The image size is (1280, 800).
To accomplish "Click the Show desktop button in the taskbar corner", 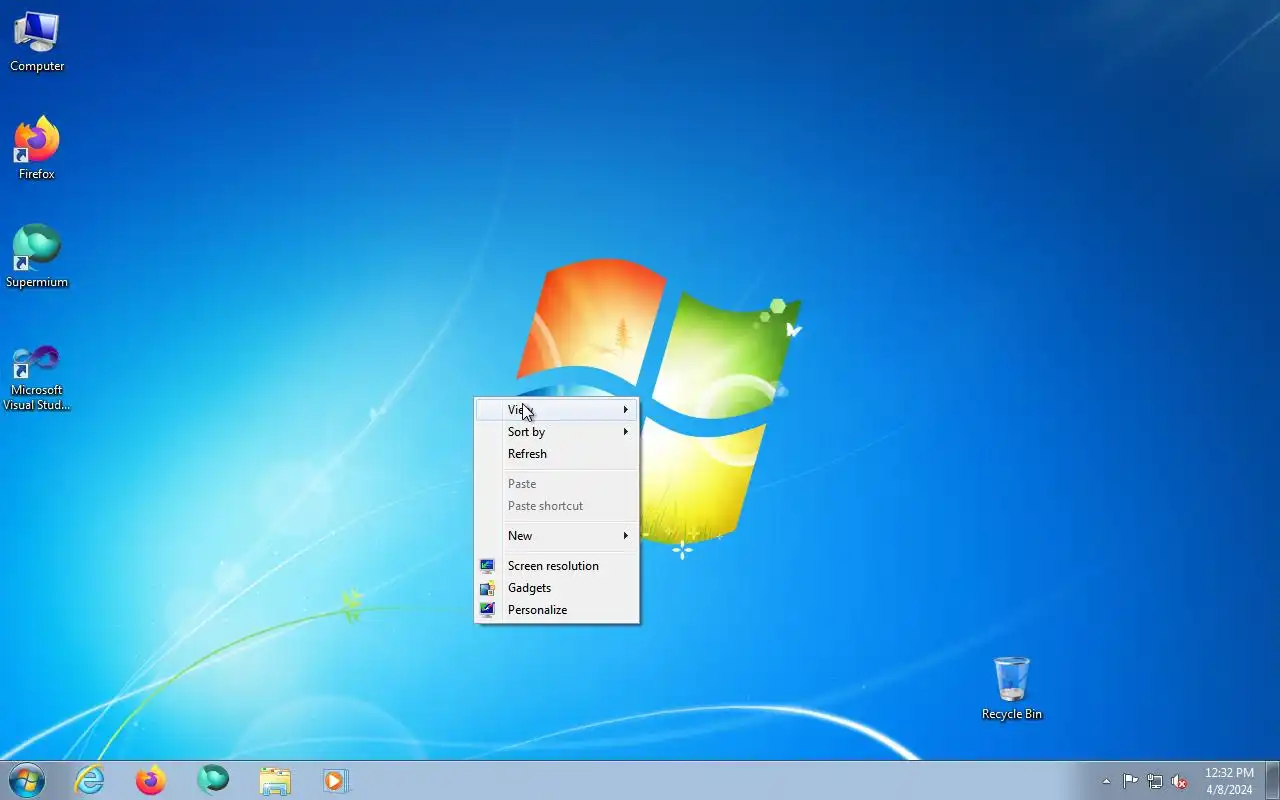I will click(1272, 780).
